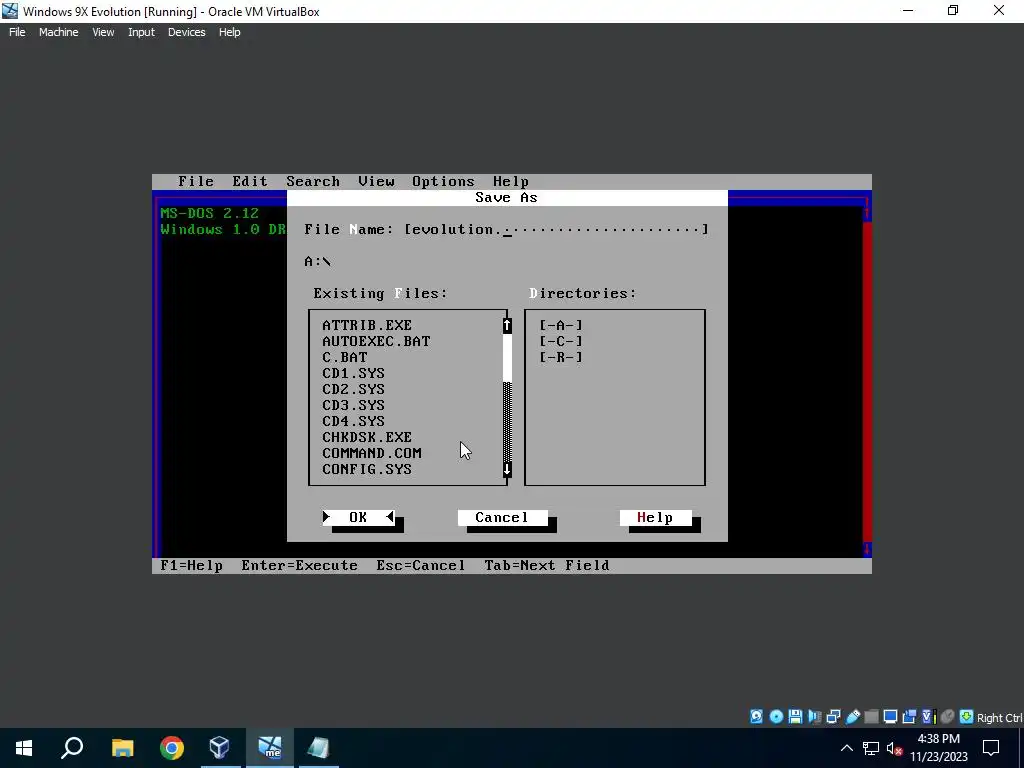Image resolution: width=1024 pixels, height=768 pixels.
Task: Open the VirtualBox File menu
Action: click(x=17, y=32)
